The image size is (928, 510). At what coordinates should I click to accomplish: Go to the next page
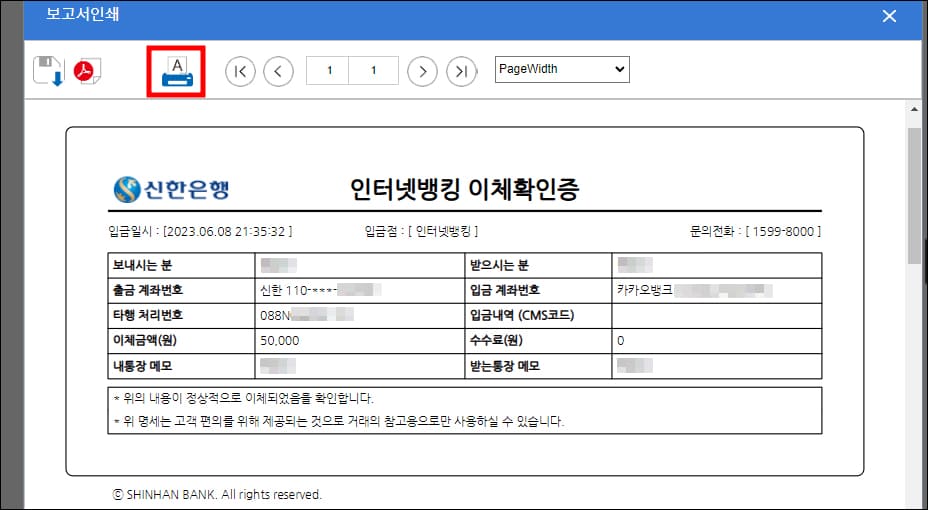[x=422, y=72]
